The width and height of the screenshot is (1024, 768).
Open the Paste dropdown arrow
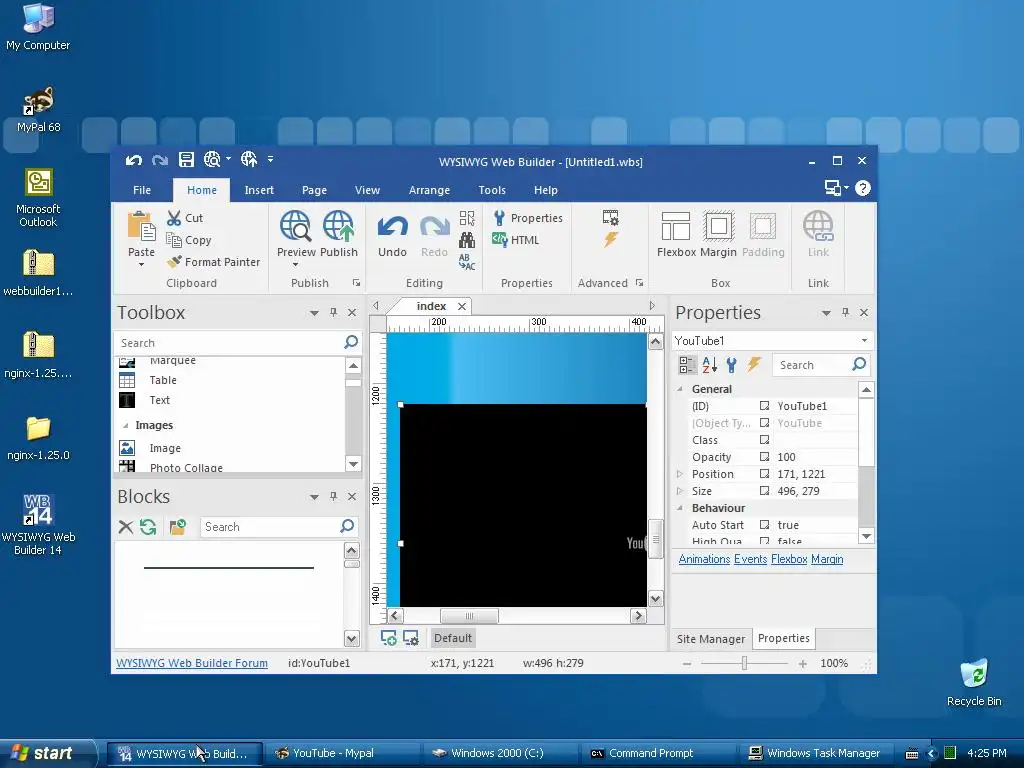(141, 265)
